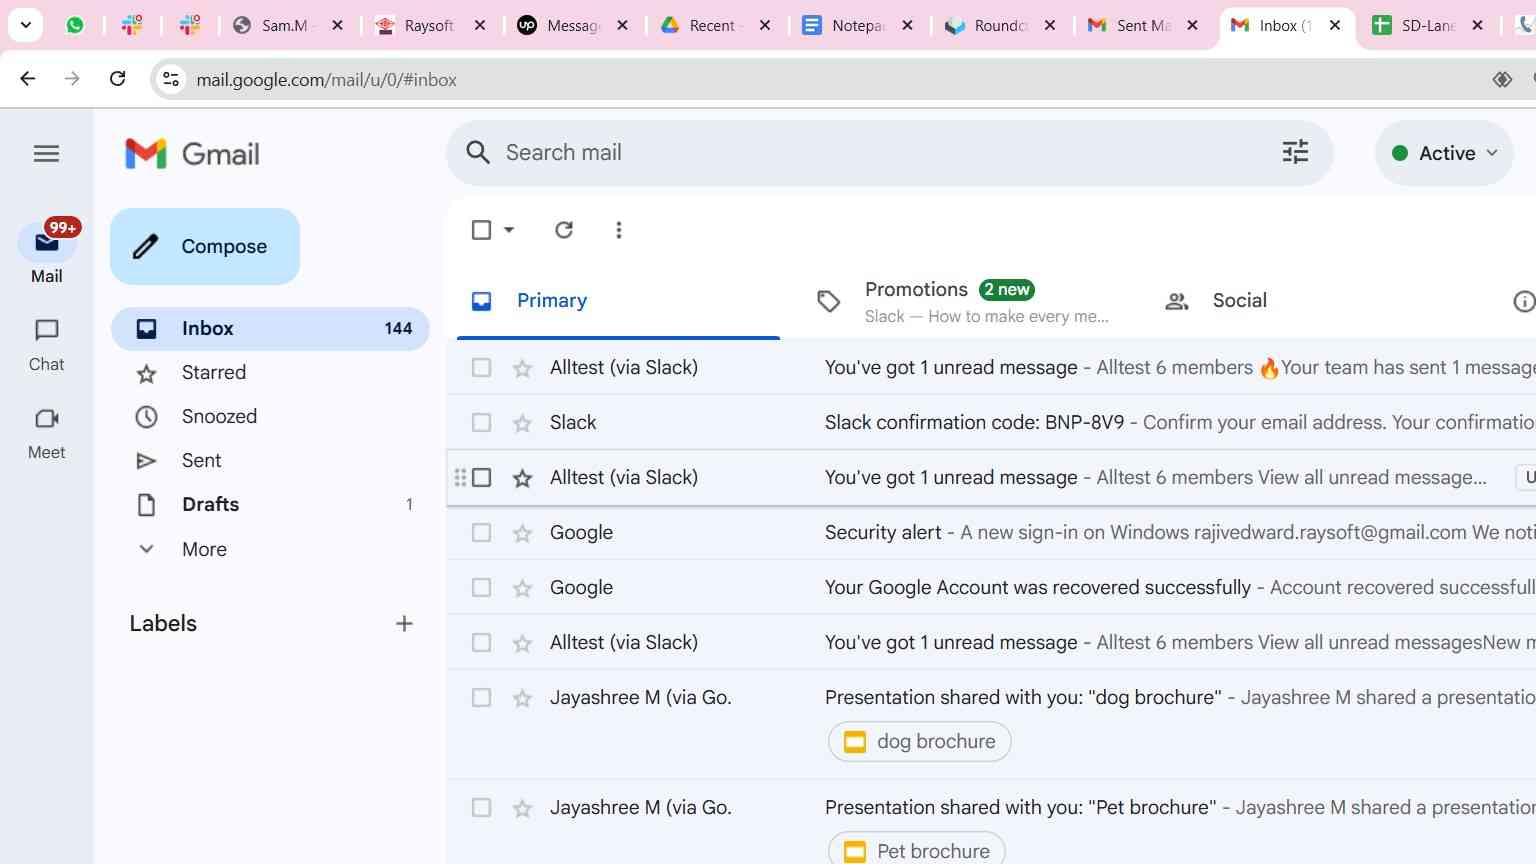Screen dimensions: 1536x864
Task: Click the browser address bar URL
Action: pyautogui.click(x=326, y=79)
